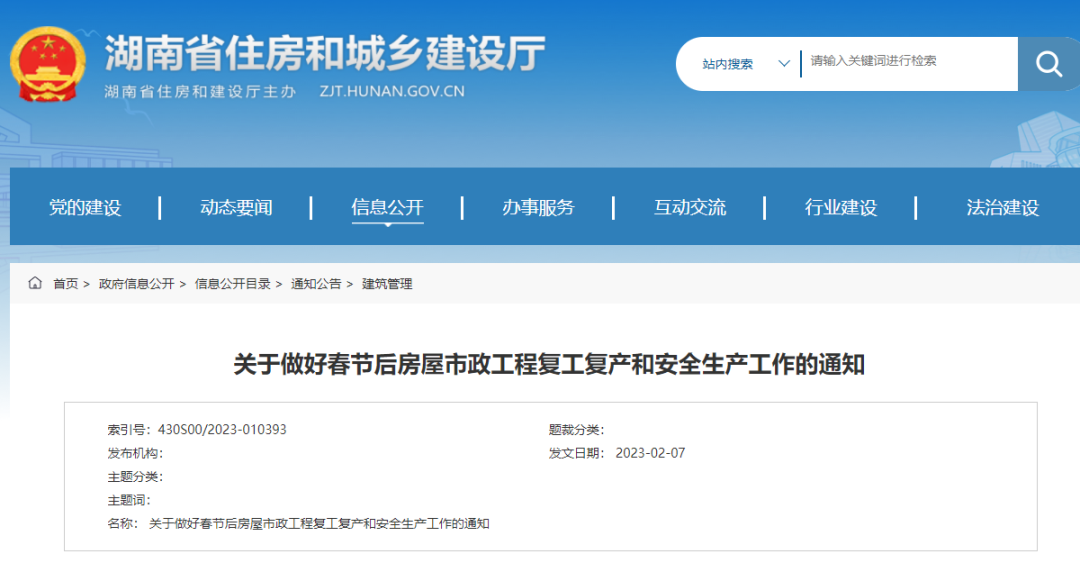Open the 行业建设 section
This screenshot has width=1080, height=563.
841,208
